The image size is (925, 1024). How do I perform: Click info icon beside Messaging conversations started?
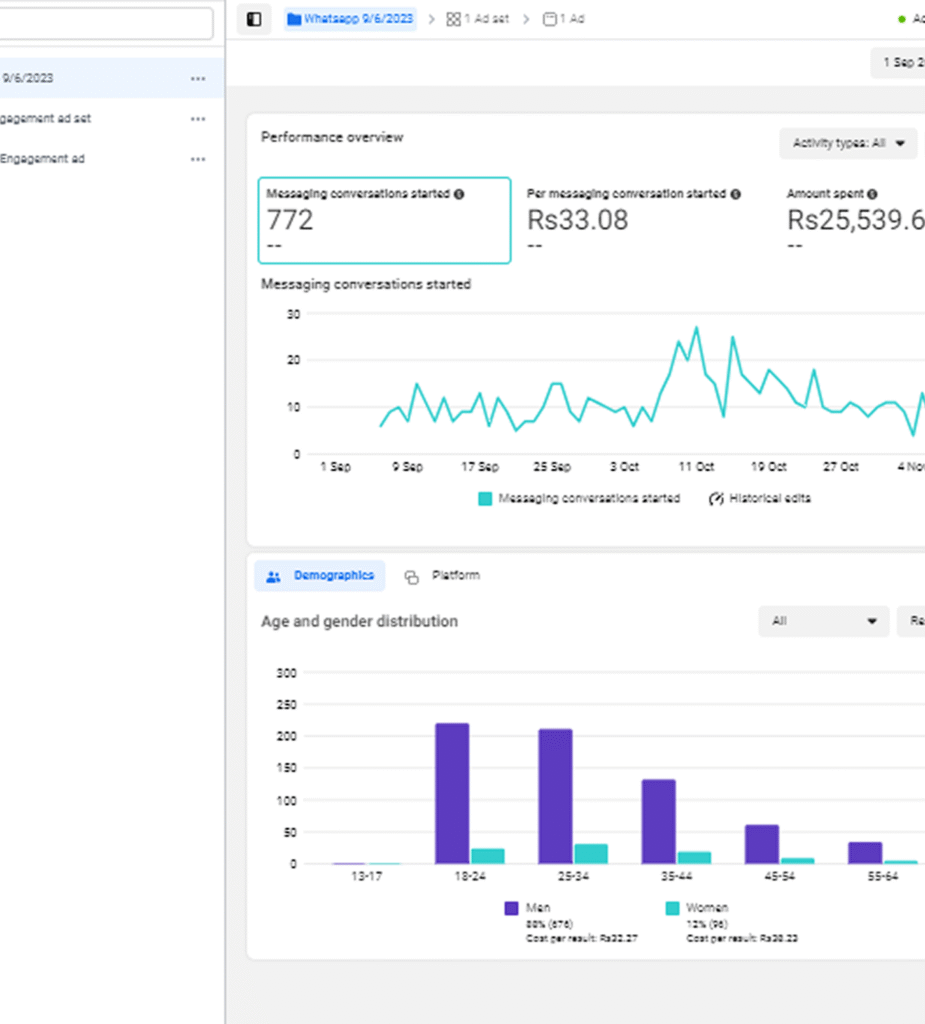click(x=459, y=194)
